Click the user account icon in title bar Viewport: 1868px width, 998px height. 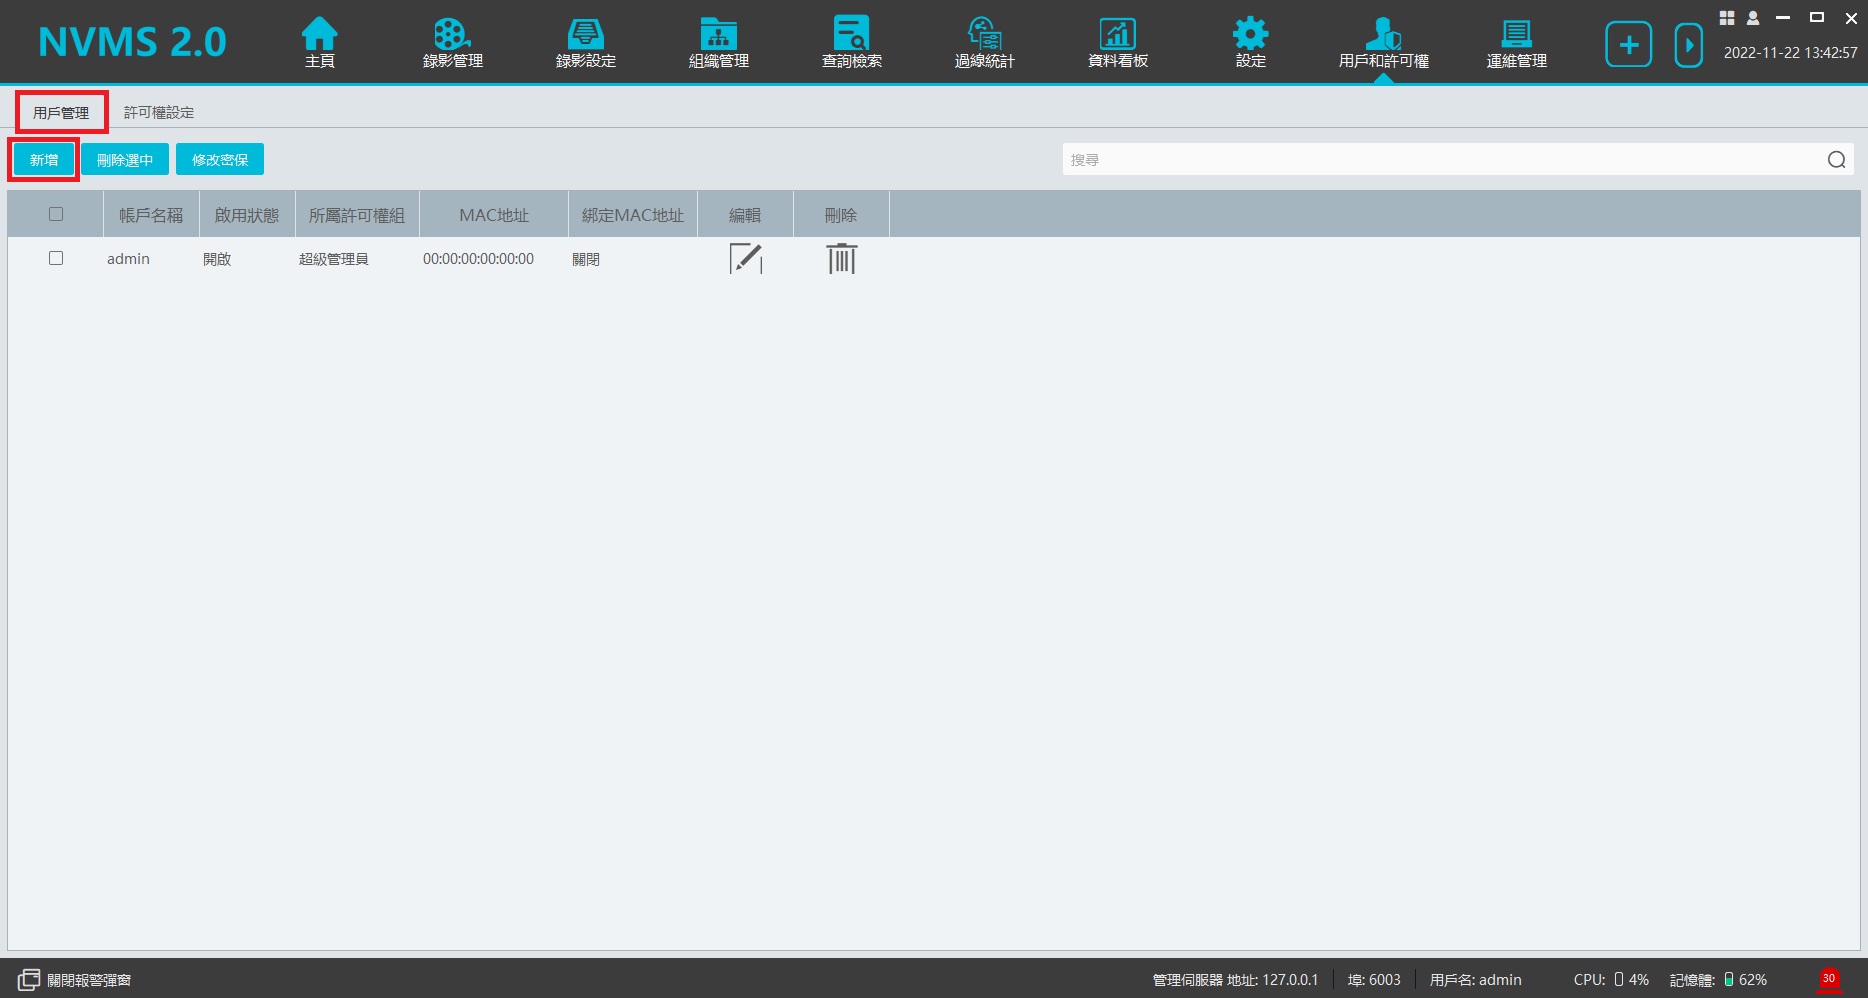click(1753, 18)
